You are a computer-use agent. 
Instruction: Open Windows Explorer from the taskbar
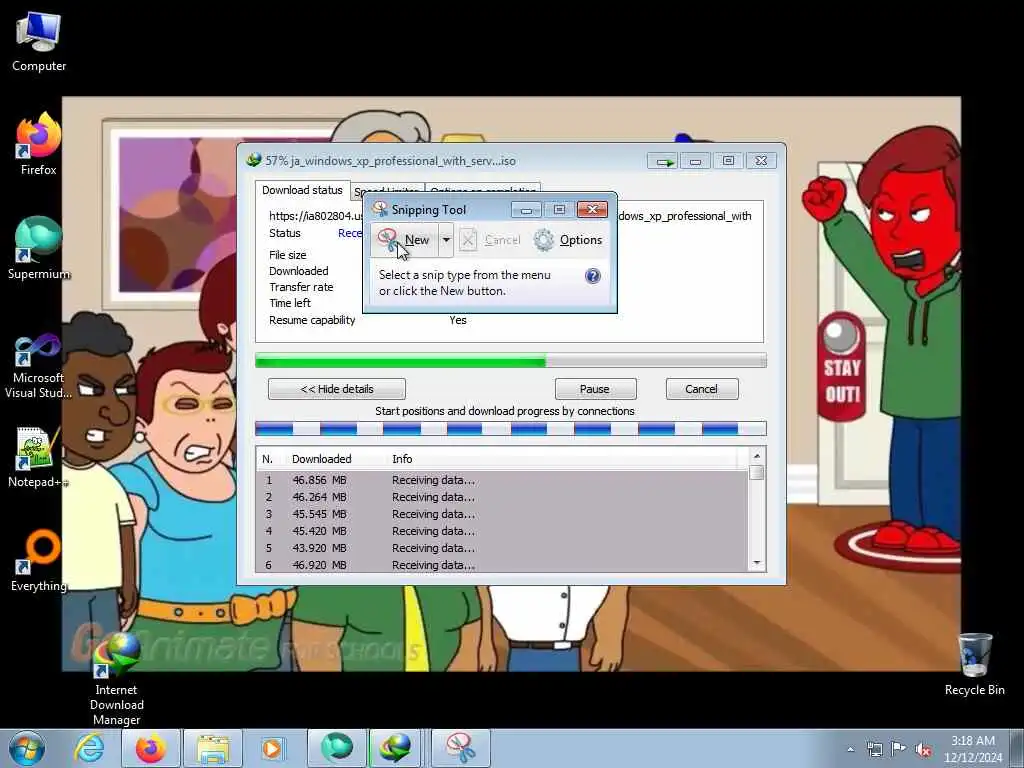click(x=213, y=748)
